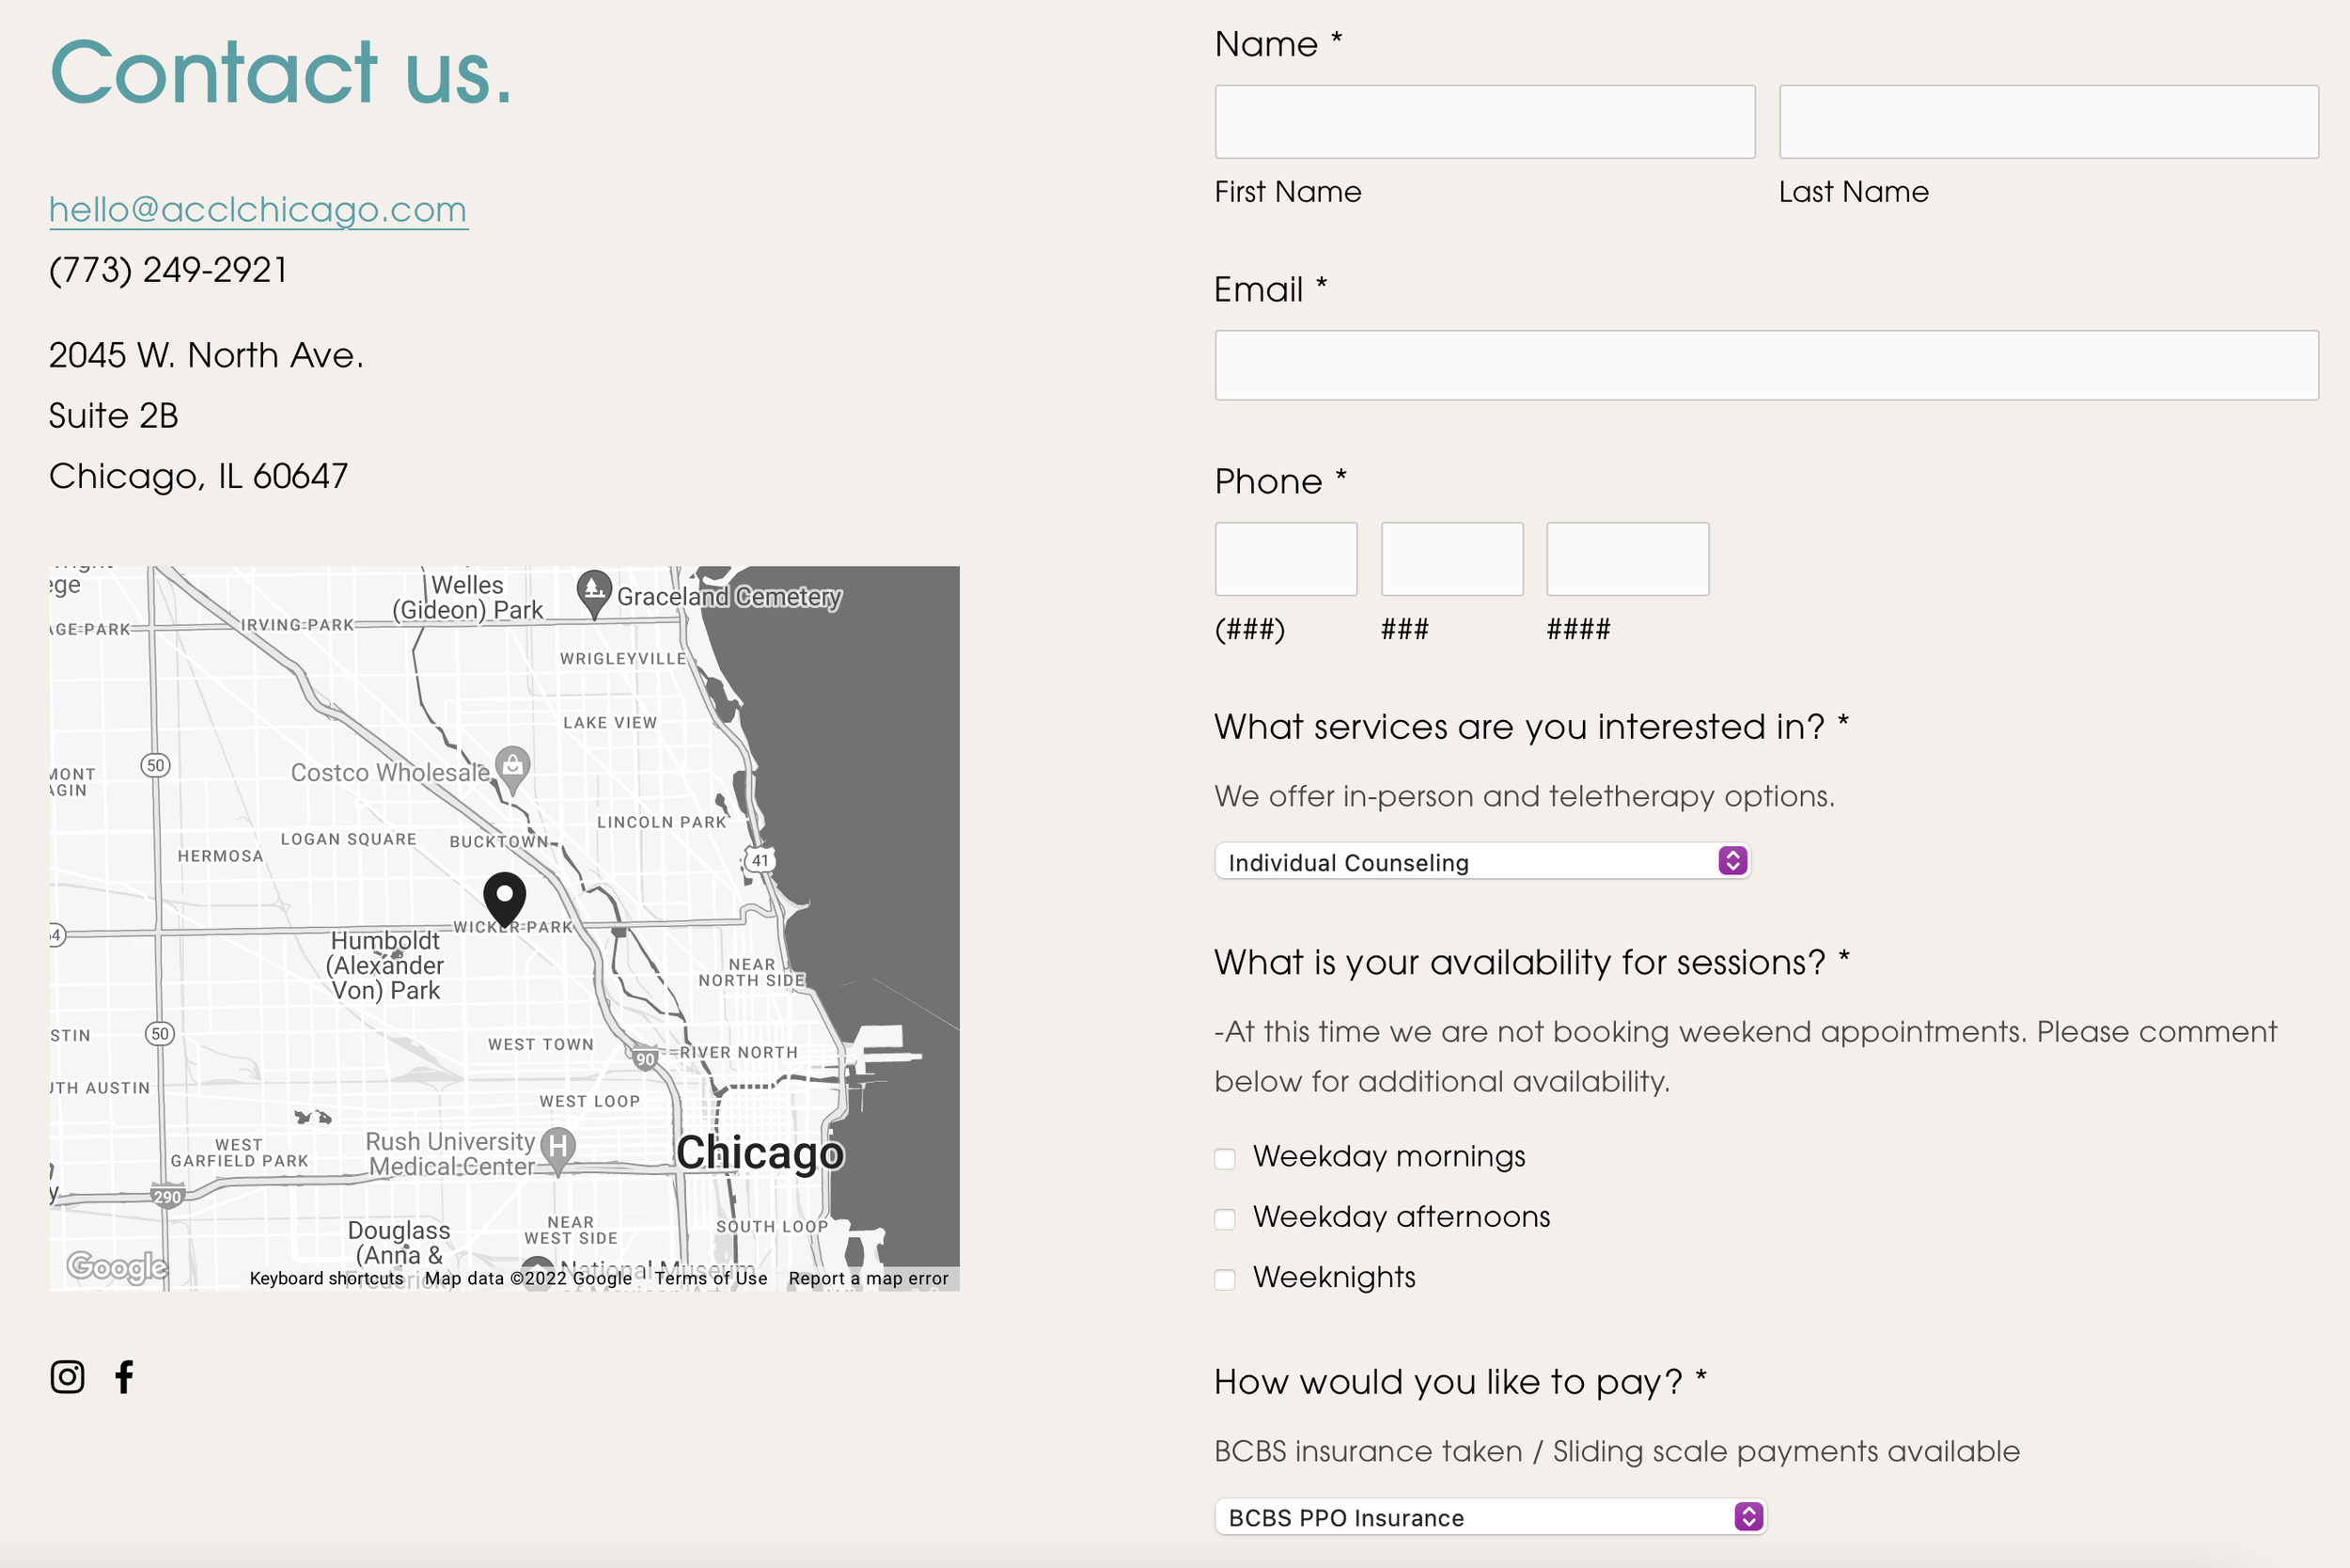Image resolution: width=2350 pixels, height=1568 pixels.
Task: Click the black location pin on map
Action: pos(504,897)
